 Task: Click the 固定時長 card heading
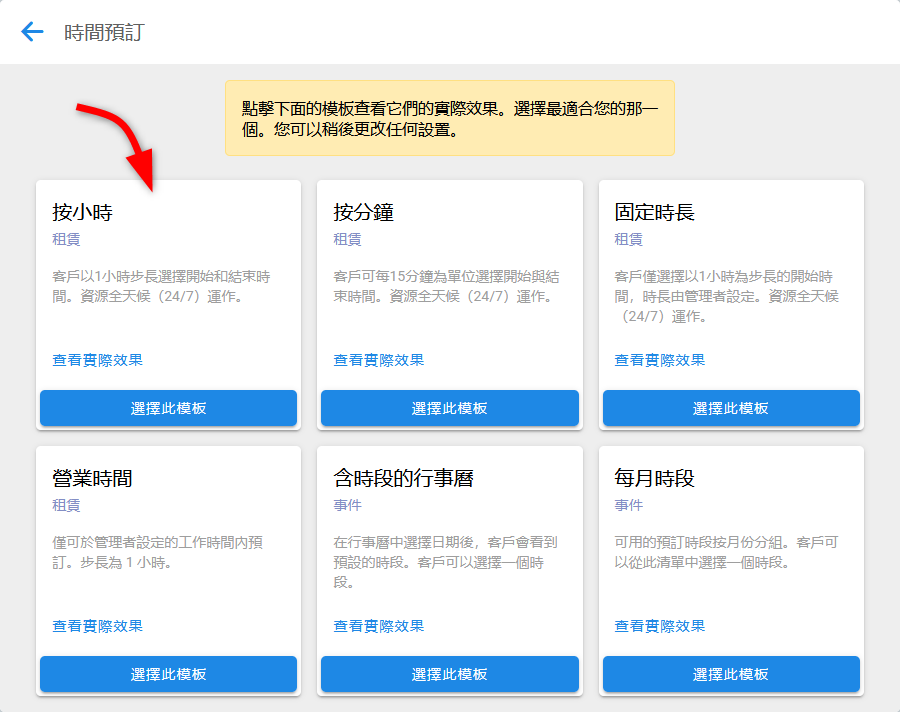pos(654,212)
